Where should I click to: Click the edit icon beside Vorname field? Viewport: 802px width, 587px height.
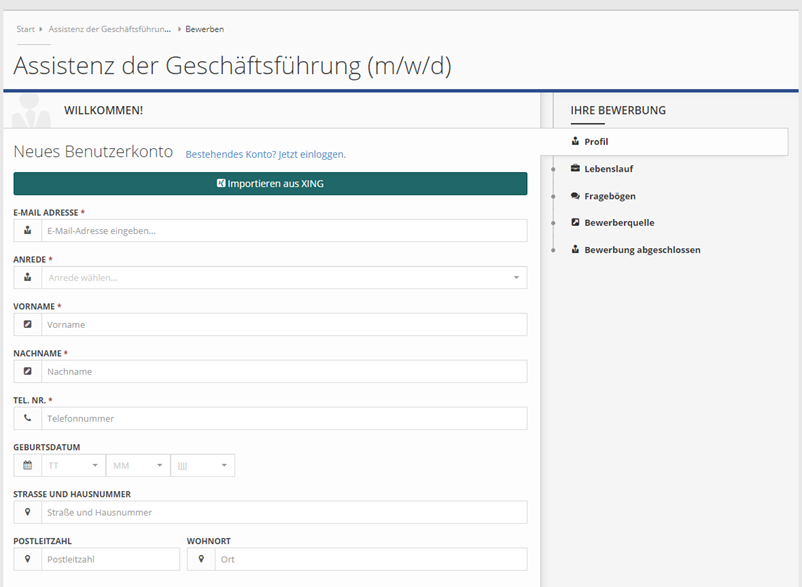(x=28, y=324)
